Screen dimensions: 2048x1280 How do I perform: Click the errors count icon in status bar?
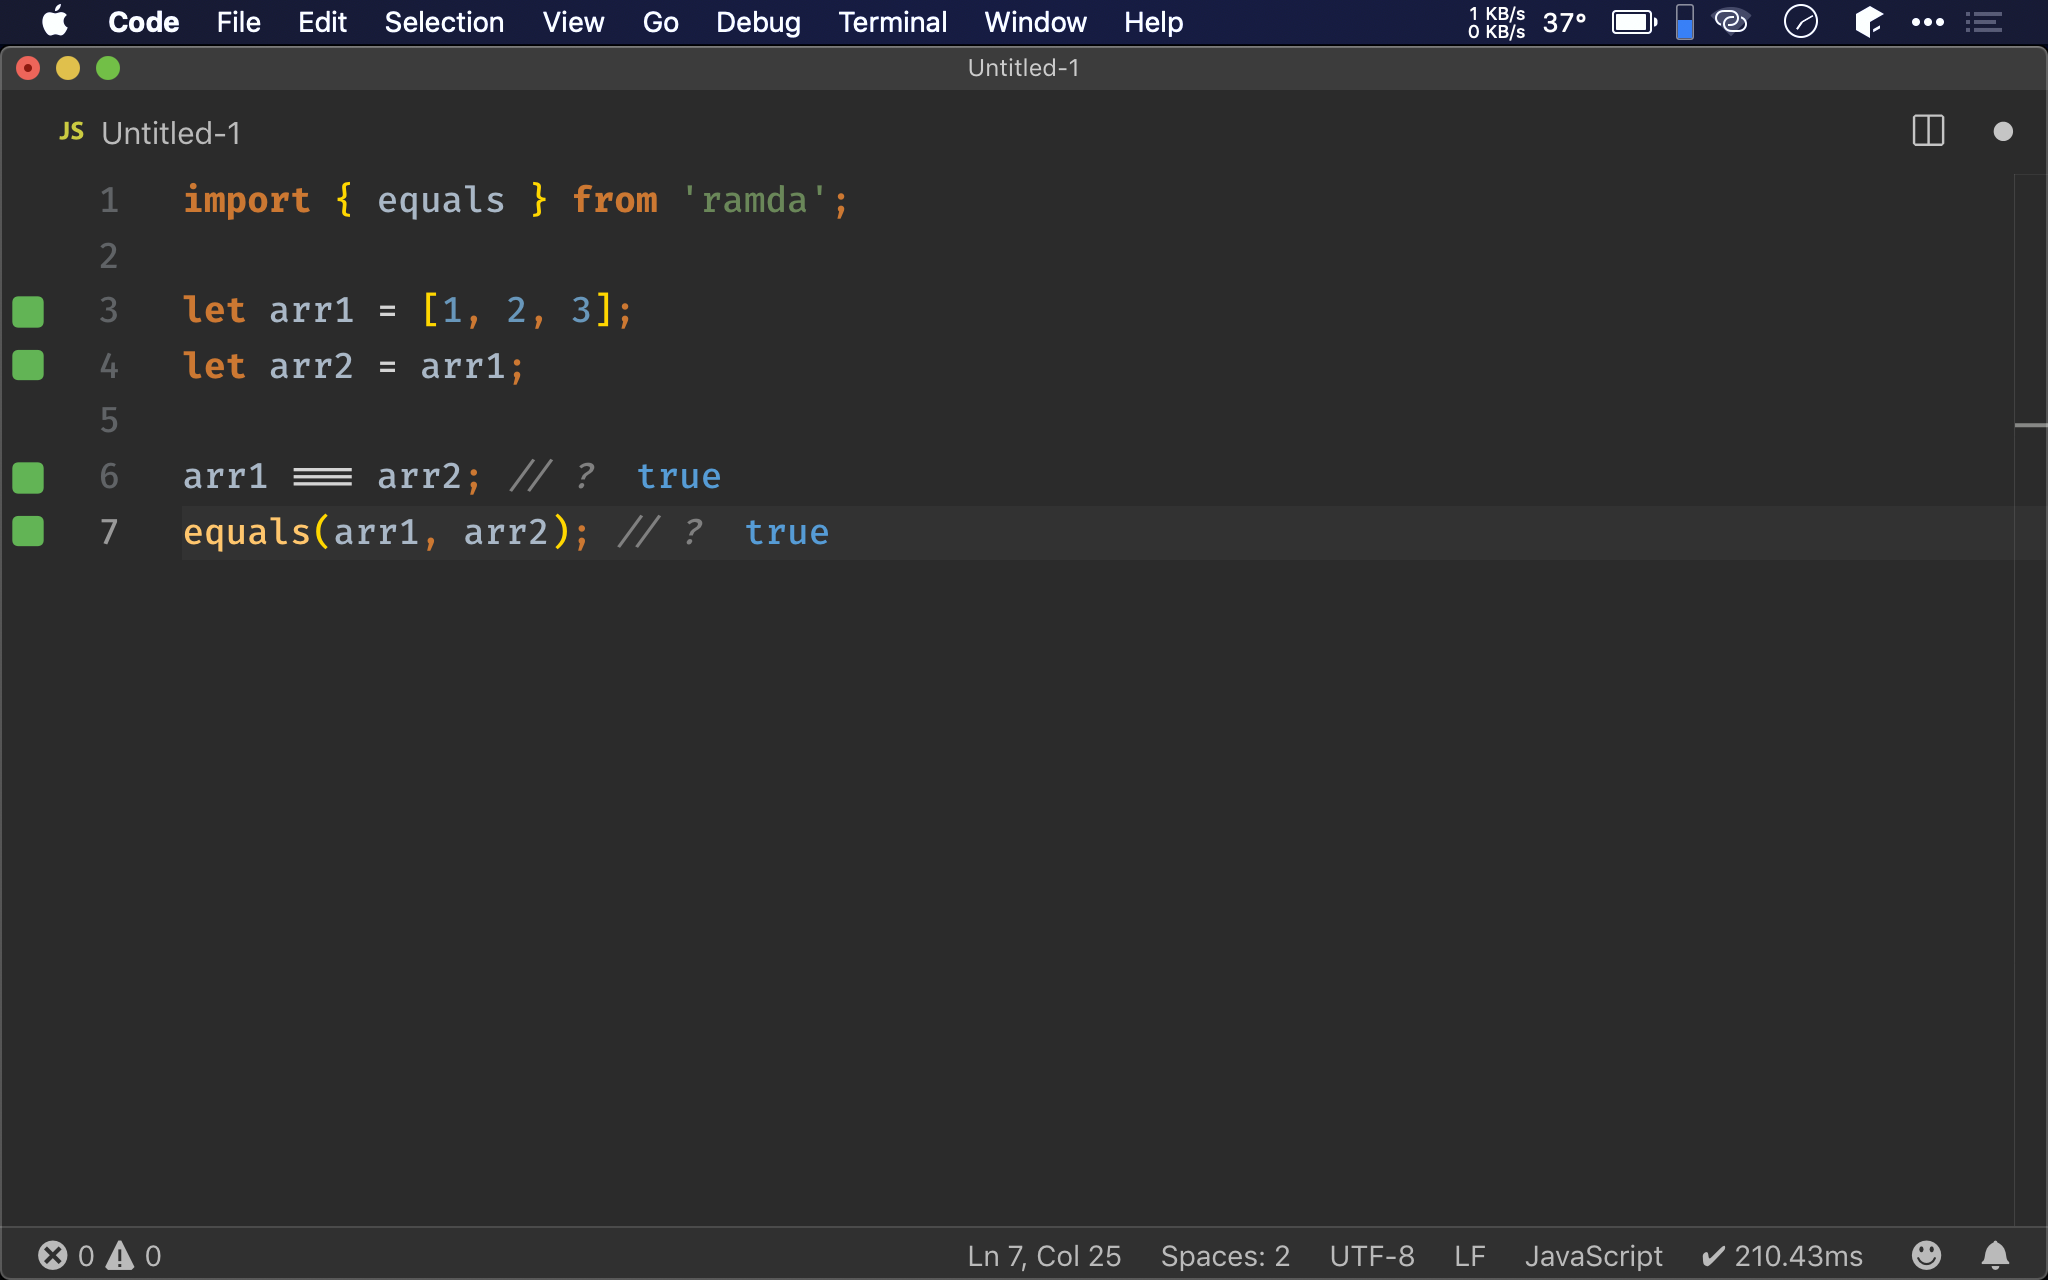(x=53, y=1255)
